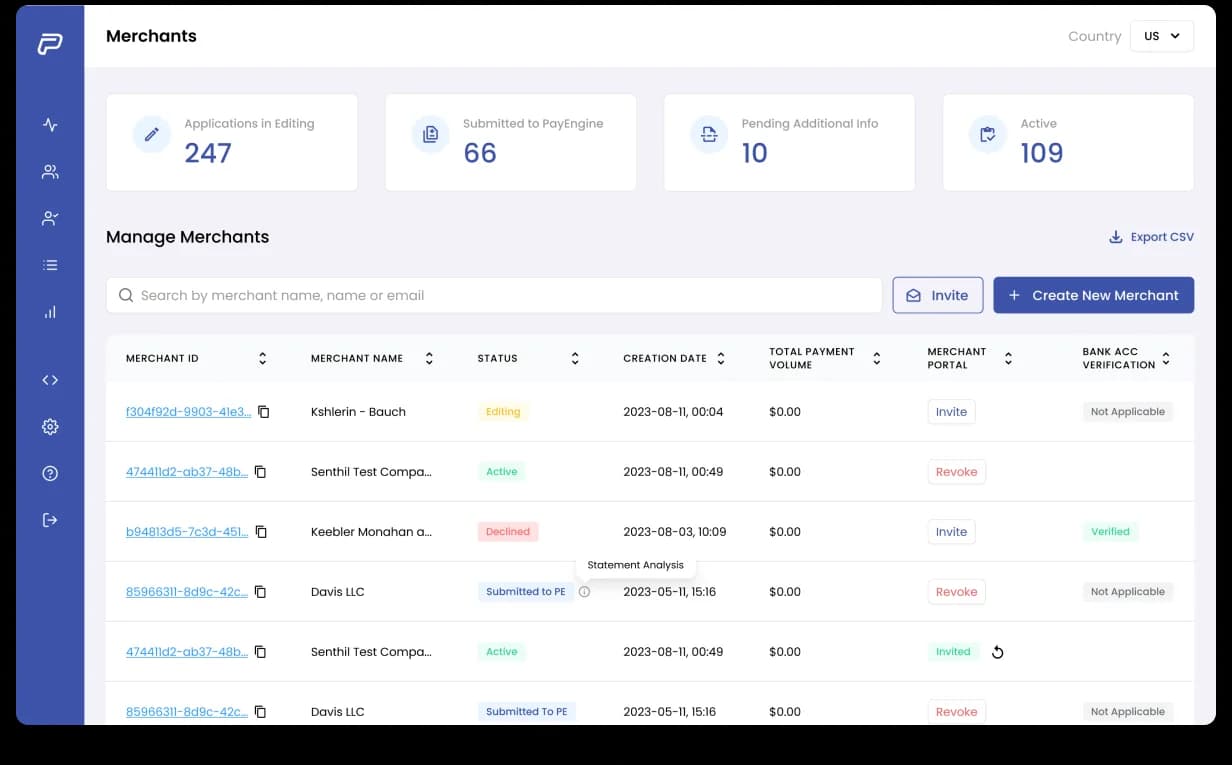Screen dimensions: 1232x765
Task: Click Invite in Kshlerin - Bauch row
Action: pos(951,412)
